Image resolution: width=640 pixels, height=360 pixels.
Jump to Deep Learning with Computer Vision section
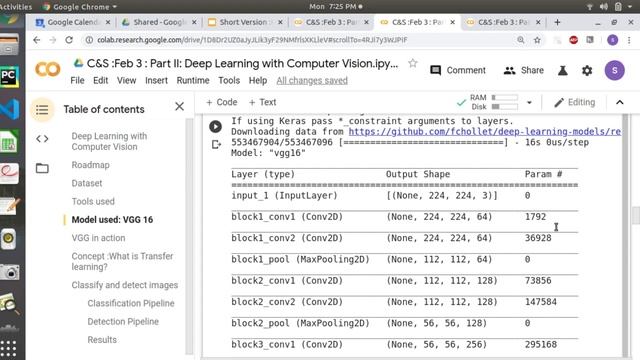[x=109, y=141]
